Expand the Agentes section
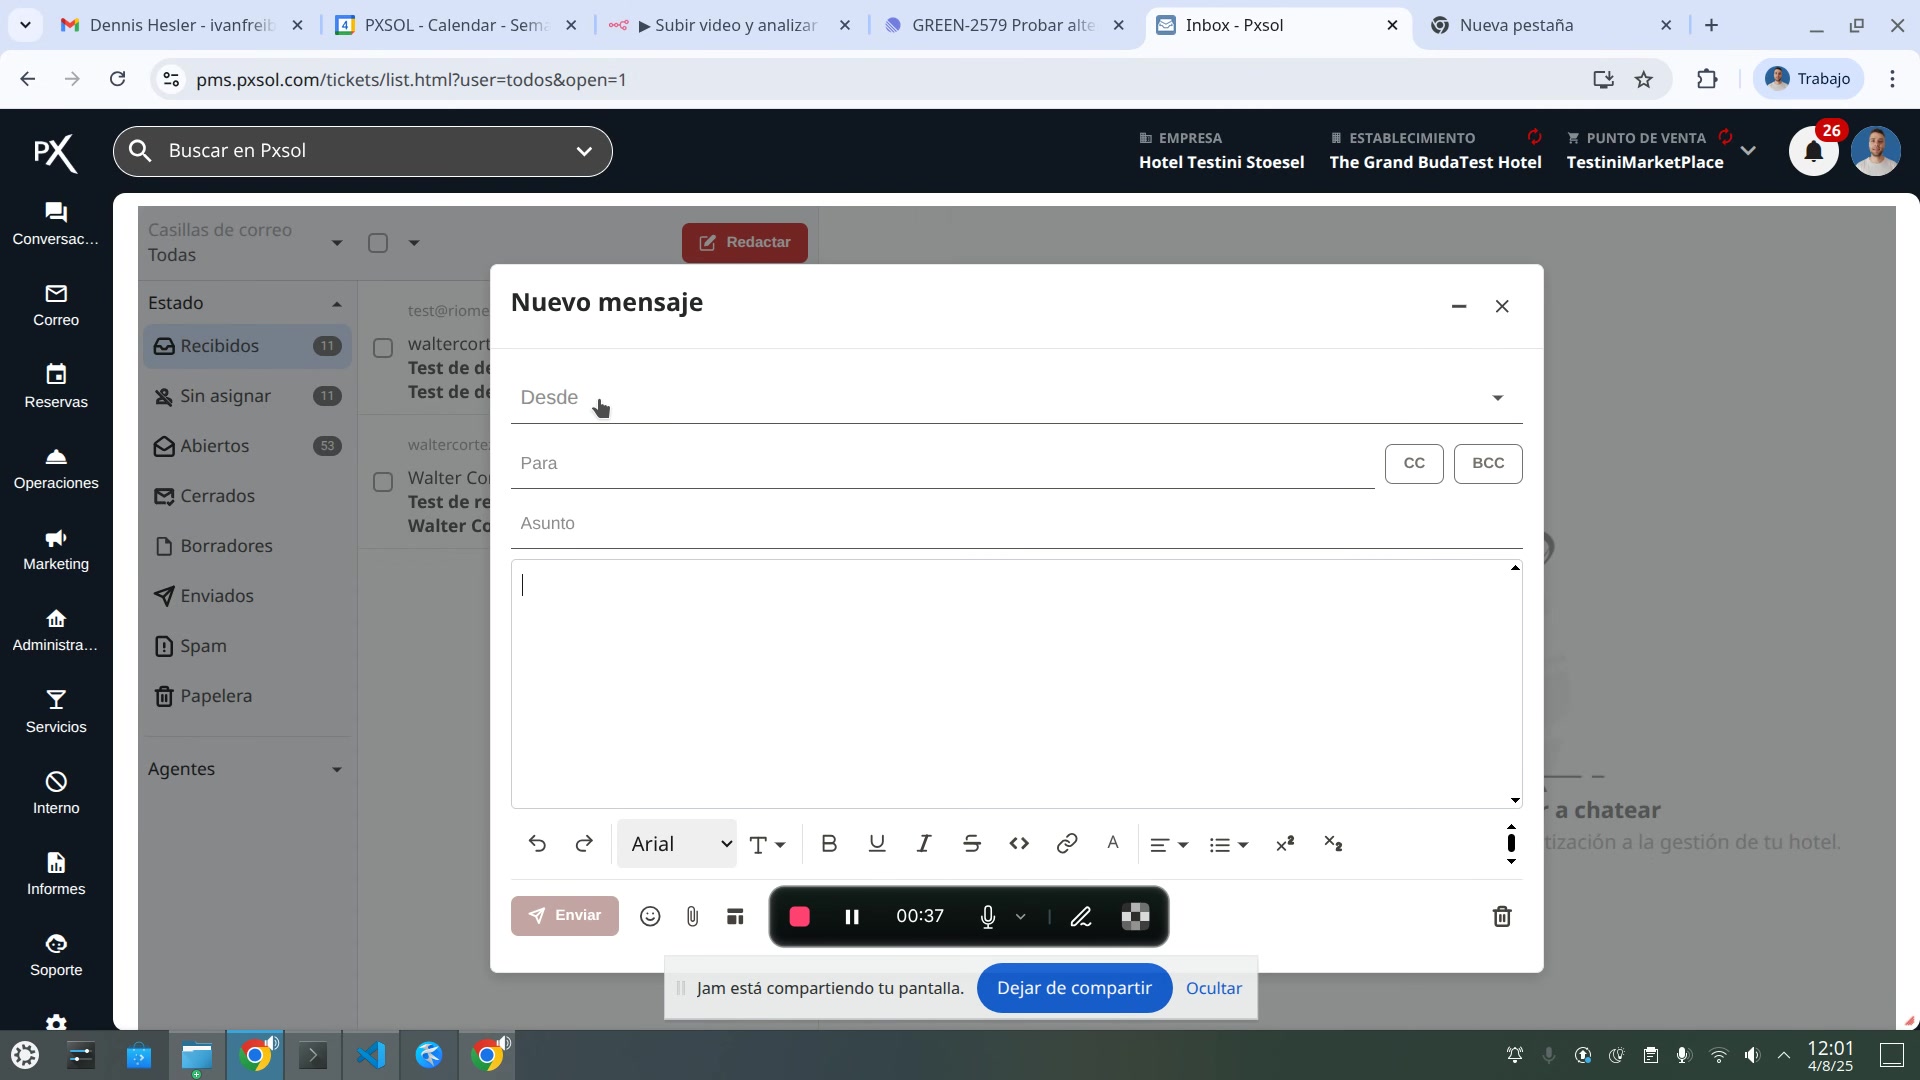This screenshot has width=1920, height=1080. (x=246, y=769)
